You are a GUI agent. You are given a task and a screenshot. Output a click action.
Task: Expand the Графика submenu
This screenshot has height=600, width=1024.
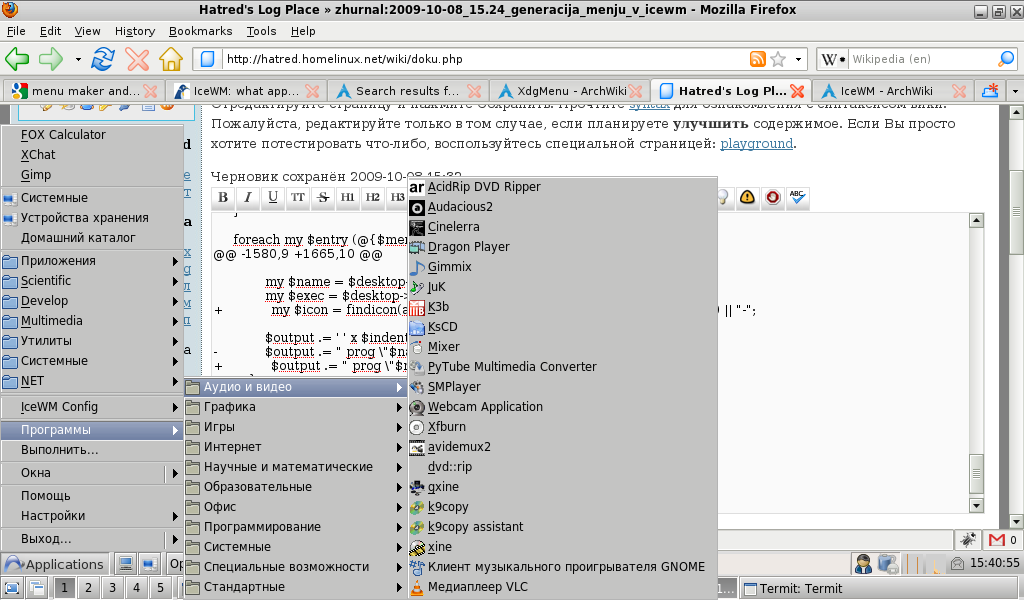pos(295,407)
